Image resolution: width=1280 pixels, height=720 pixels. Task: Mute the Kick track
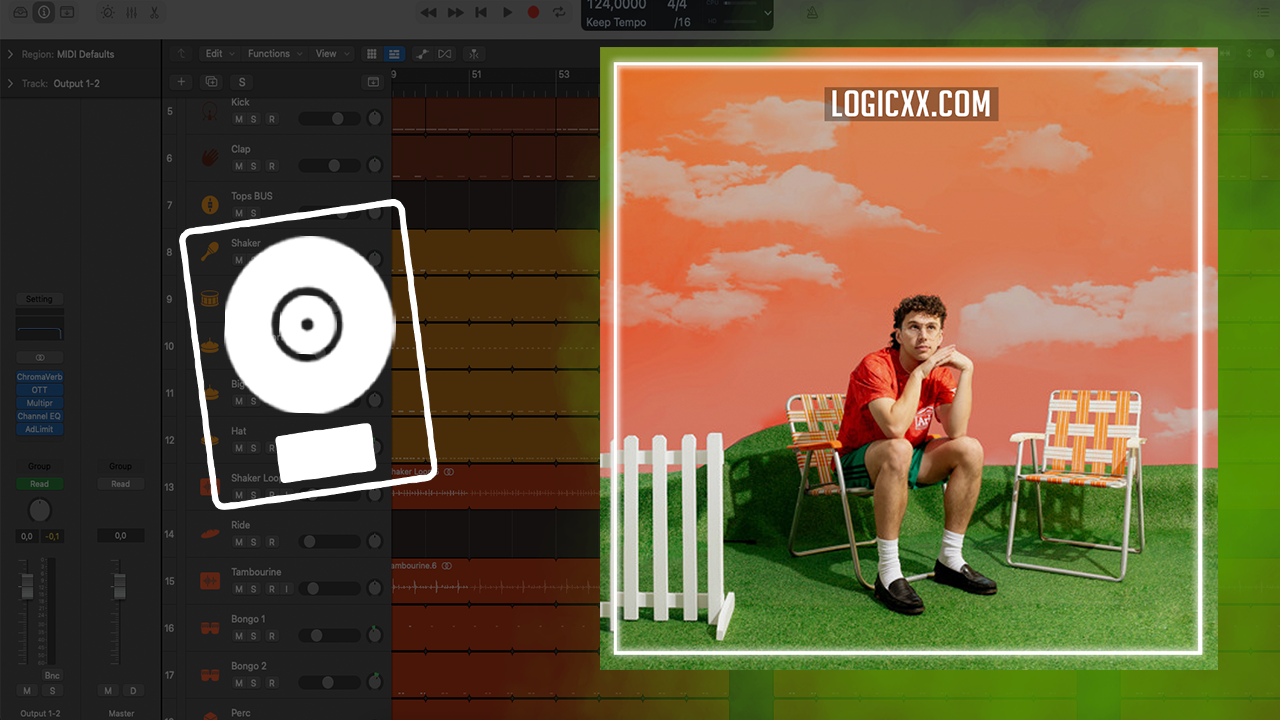(238, 119)
